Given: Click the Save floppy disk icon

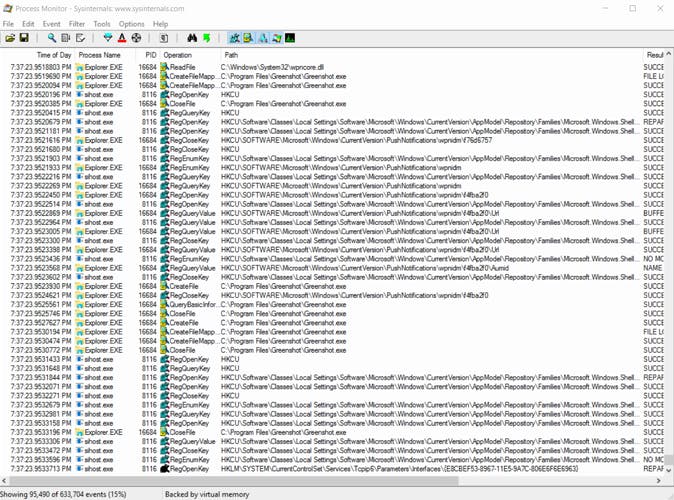Looking at the screenshot, I should click(24, 38).
